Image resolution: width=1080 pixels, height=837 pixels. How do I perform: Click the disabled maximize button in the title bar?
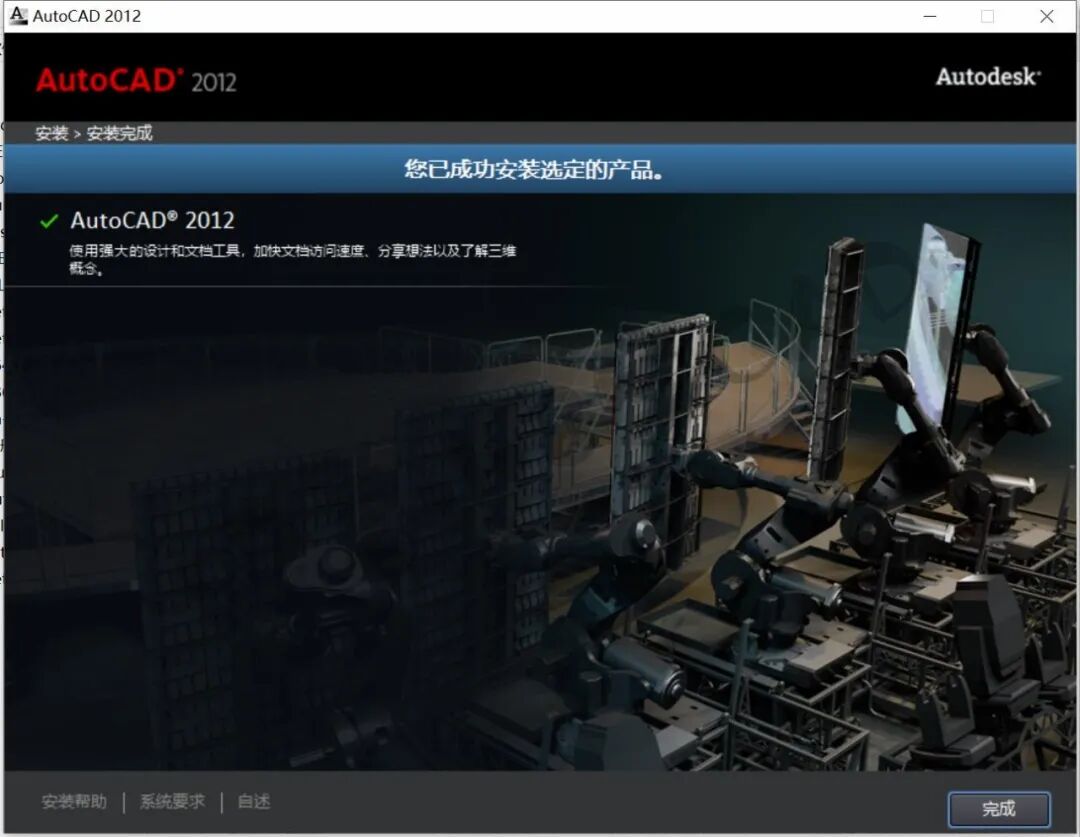988,16
